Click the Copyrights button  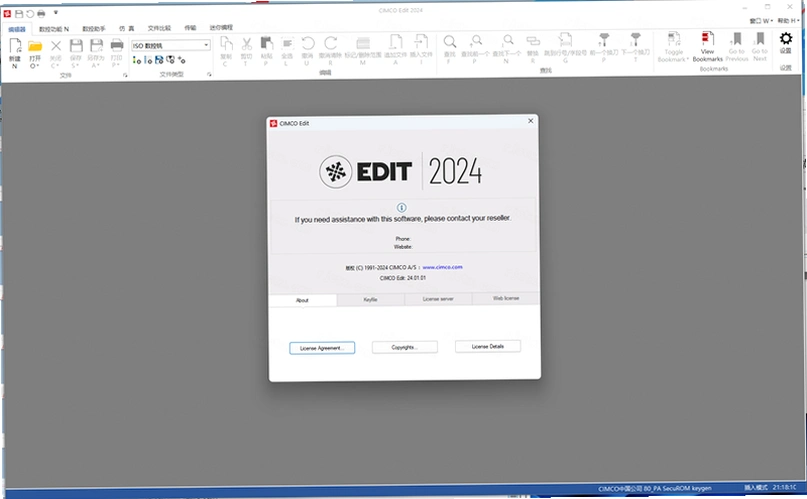(x=405, y=347)
